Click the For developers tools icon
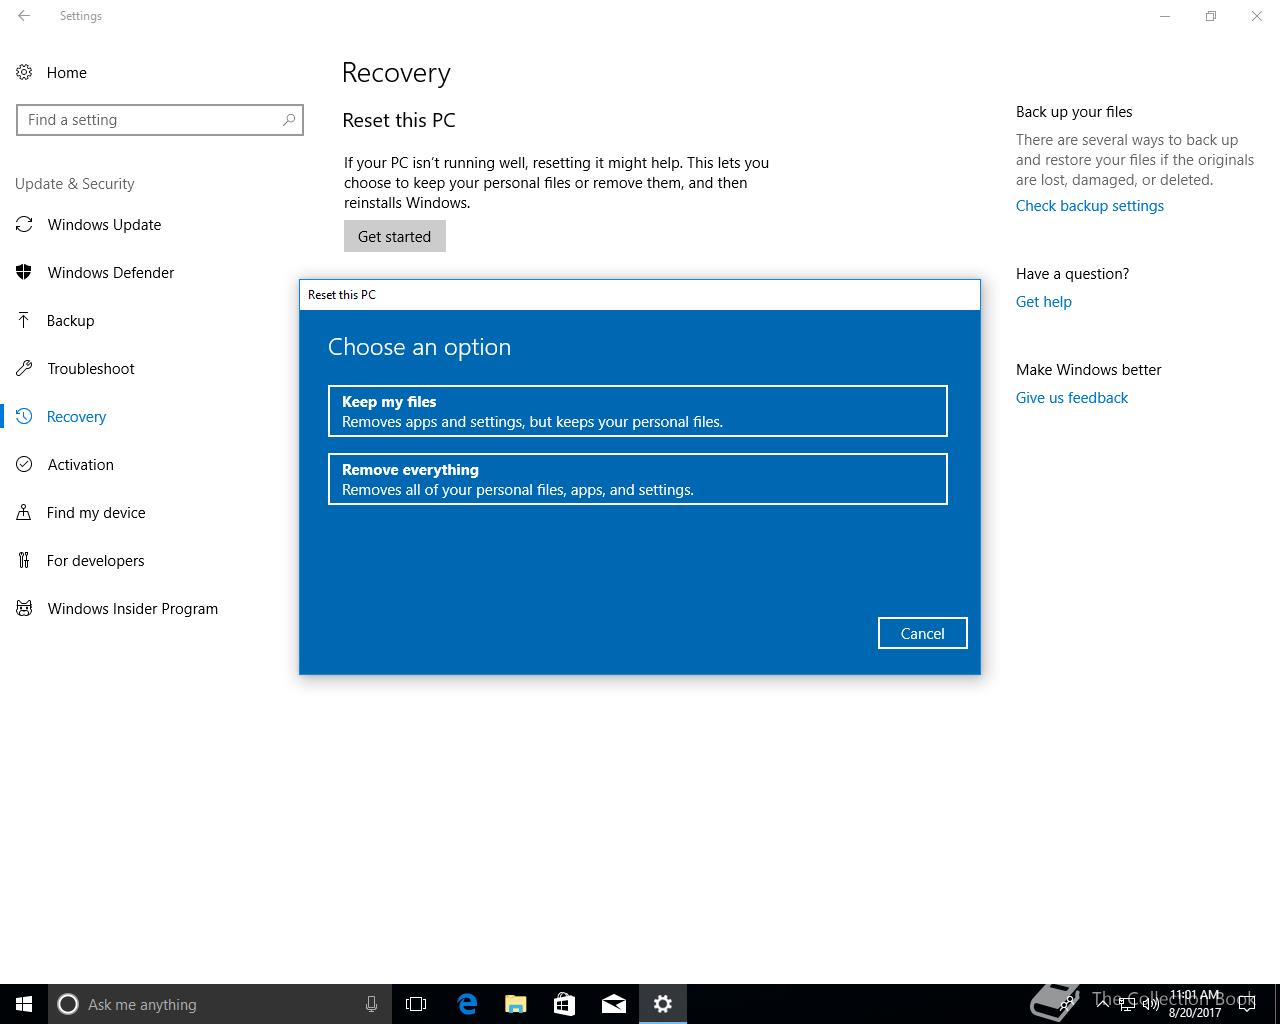The image size is (1280, 1024). click(x=24, y=561)
